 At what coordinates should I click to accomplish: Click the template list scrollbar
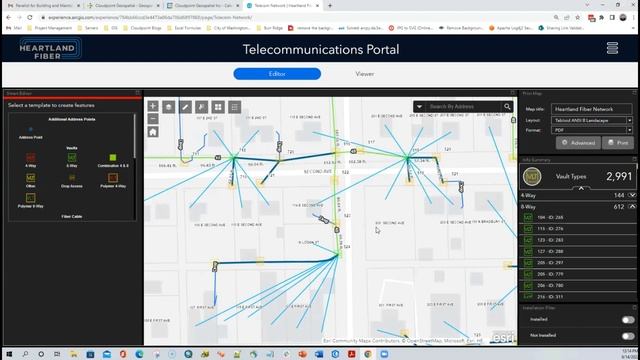tap(134, 136)
